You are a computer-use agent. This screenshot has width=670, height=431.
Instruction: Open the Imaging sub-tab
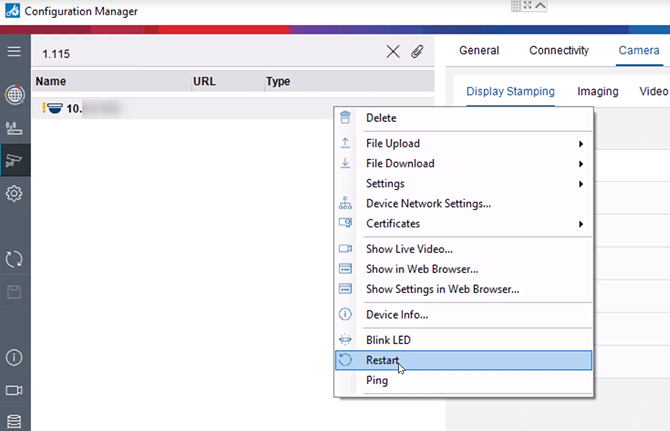pyautogui.click(x=597, y=92)
